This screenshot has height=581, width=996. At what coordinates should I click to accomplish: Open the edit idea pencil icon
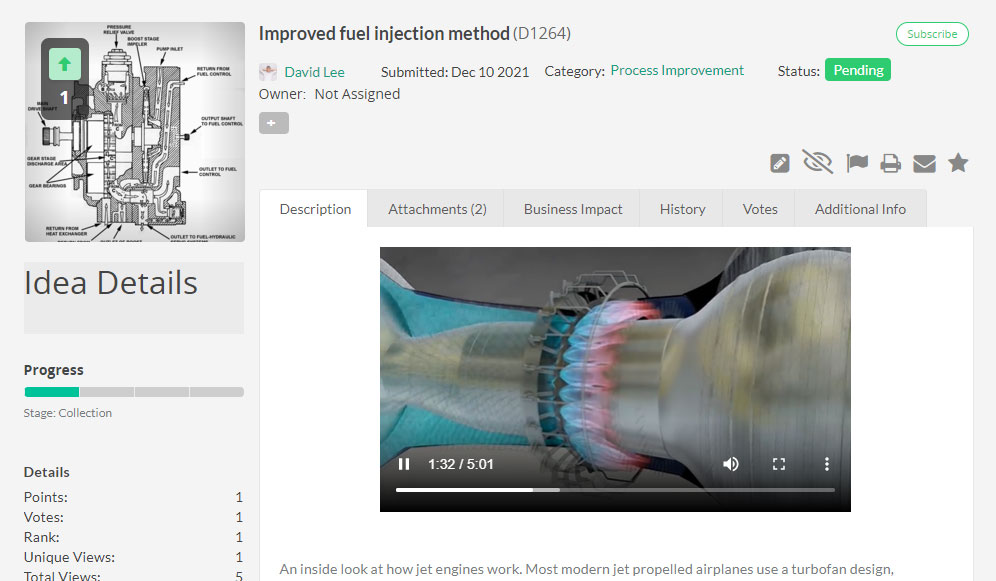(x=779, y=163)
